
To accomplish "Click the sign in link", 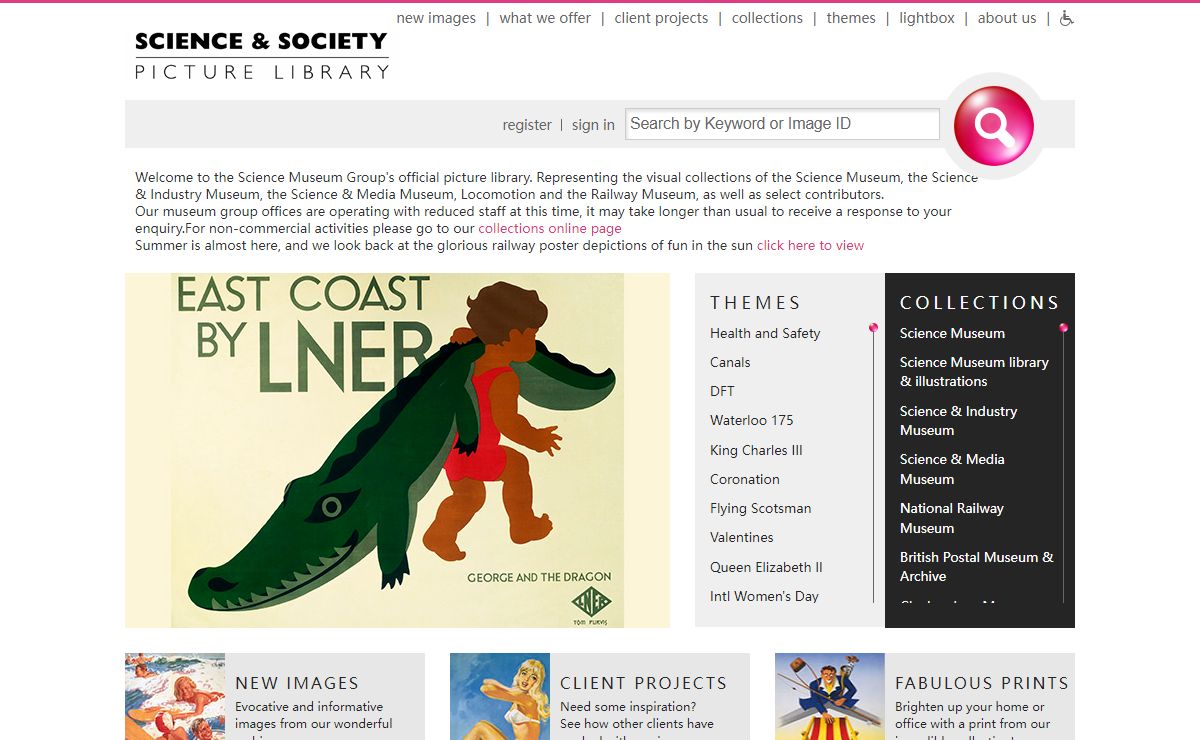I will pyautogui.click(x=593, y=125).
